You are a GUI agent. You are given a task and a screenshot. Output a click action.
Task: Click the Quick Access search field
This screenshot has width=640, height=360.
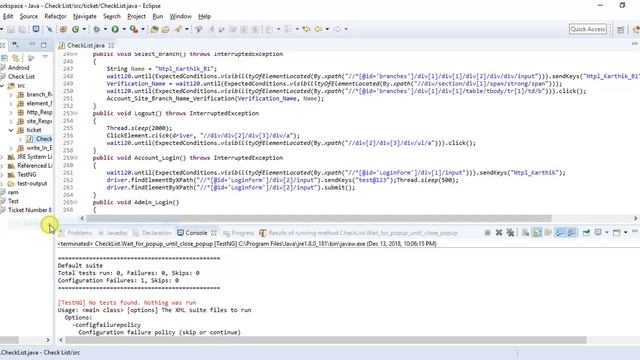[588, 29]
